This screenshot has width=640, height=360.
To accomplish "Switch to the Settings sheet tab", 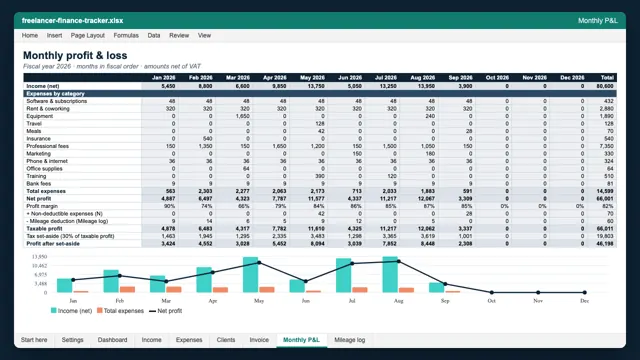I will coord(72,340).
